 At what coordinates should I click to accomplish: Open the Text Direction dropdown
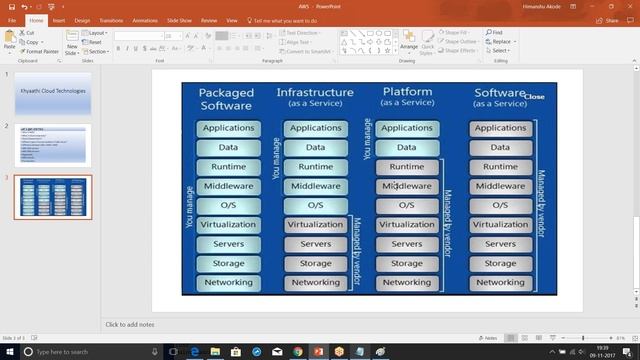[300, 33]
